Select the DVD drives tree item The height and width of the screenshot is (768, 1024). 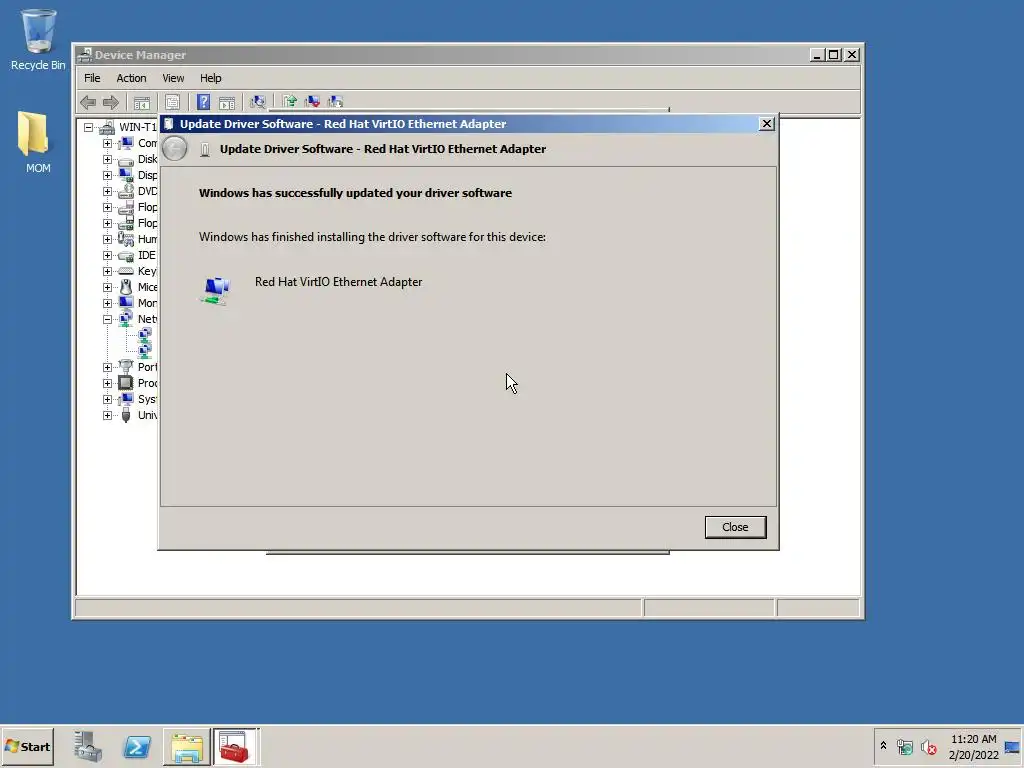147,191
